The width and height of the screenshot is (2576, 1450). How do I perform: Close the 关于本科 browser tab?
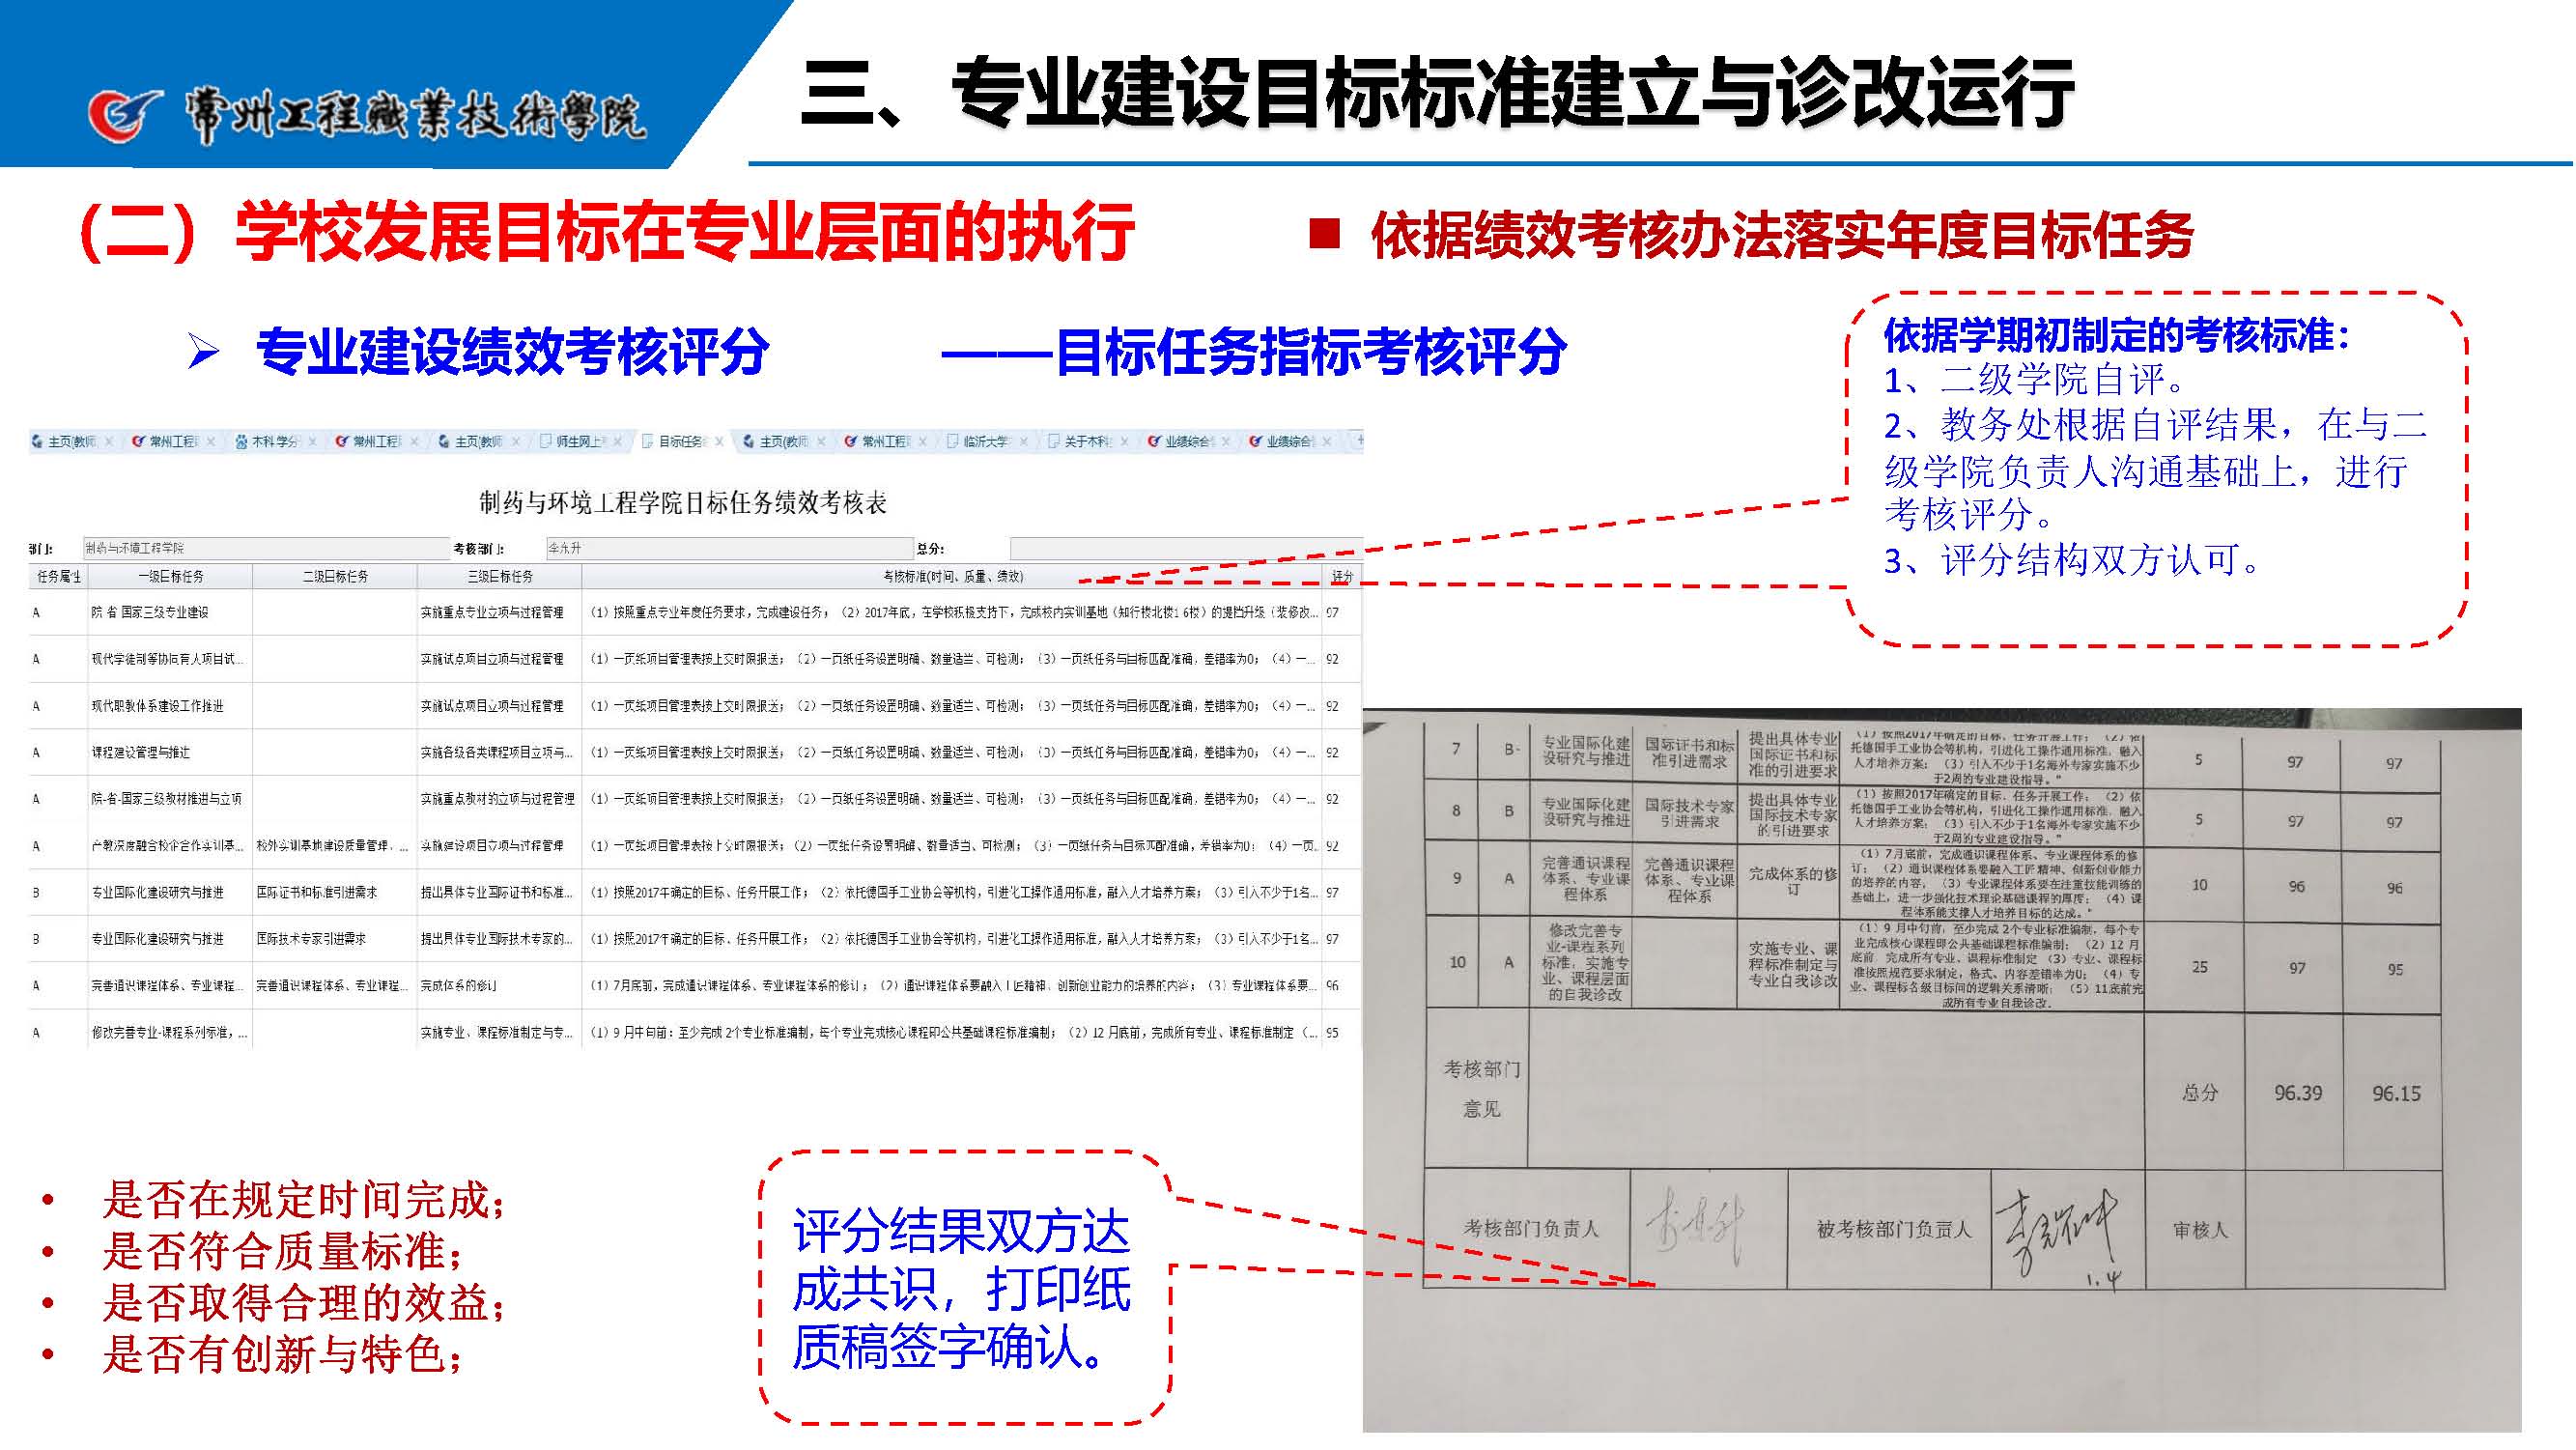click(1125, 441)
